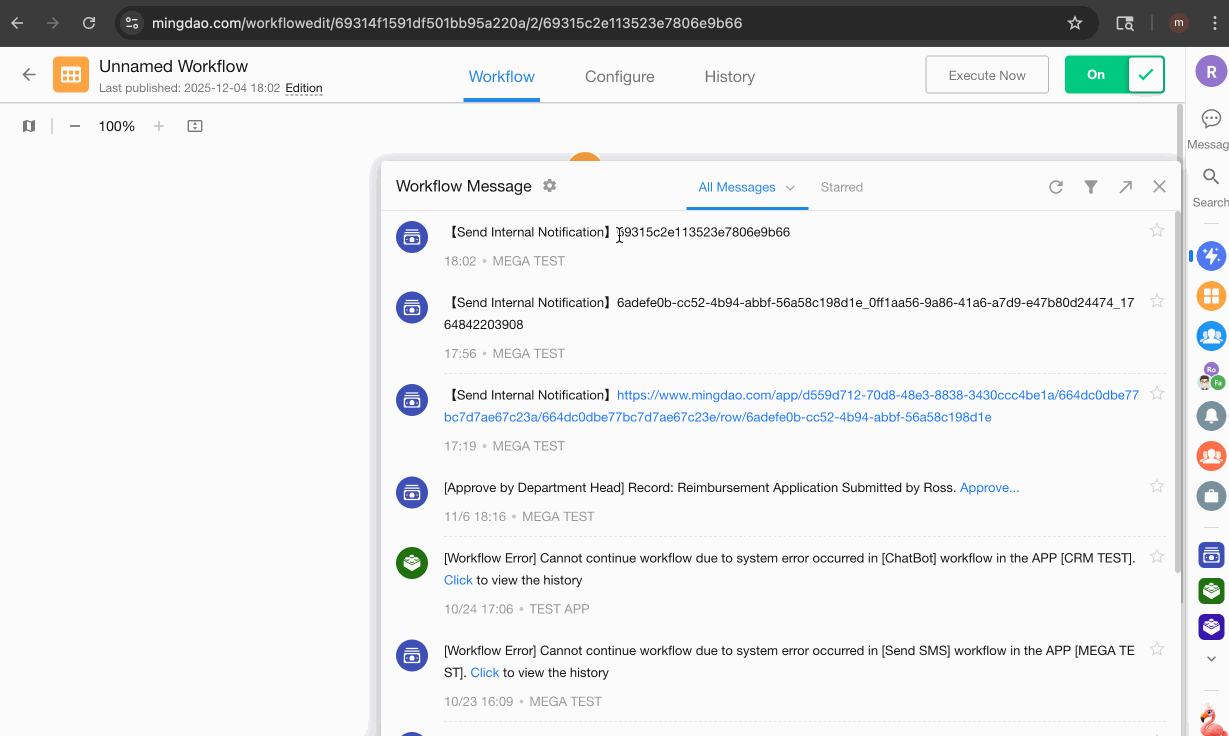Expand the right sidebar chevron for more apps
The height and width of the screenshot is (736, 1229).
click(1211, 658)
